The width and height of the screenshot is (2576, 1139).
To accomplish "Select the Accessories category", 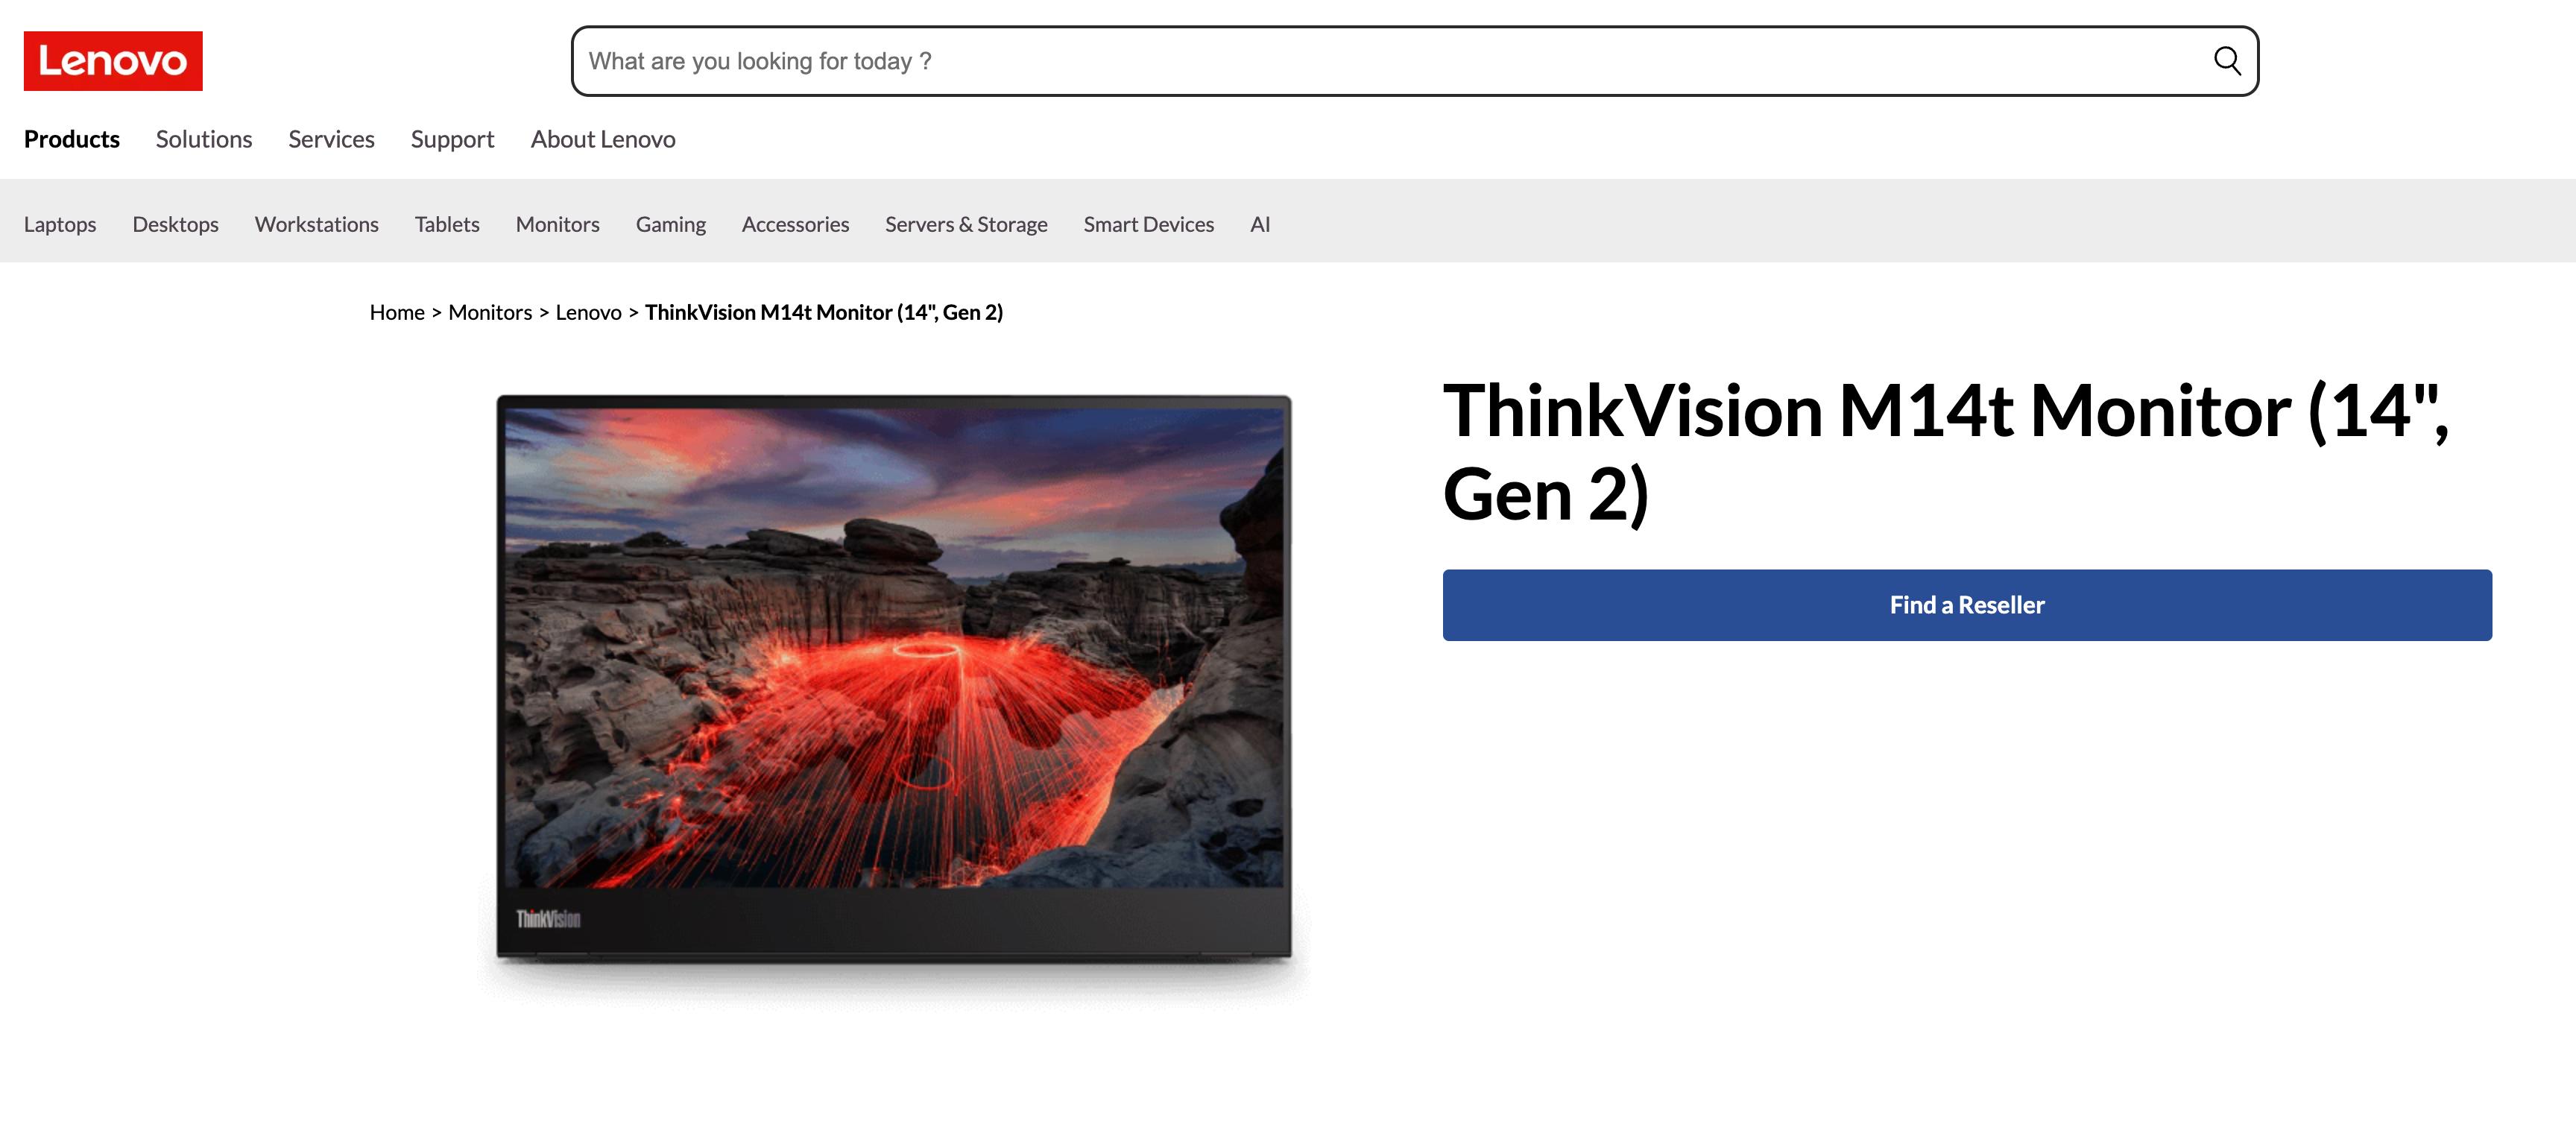I will [x=795, y=224].
